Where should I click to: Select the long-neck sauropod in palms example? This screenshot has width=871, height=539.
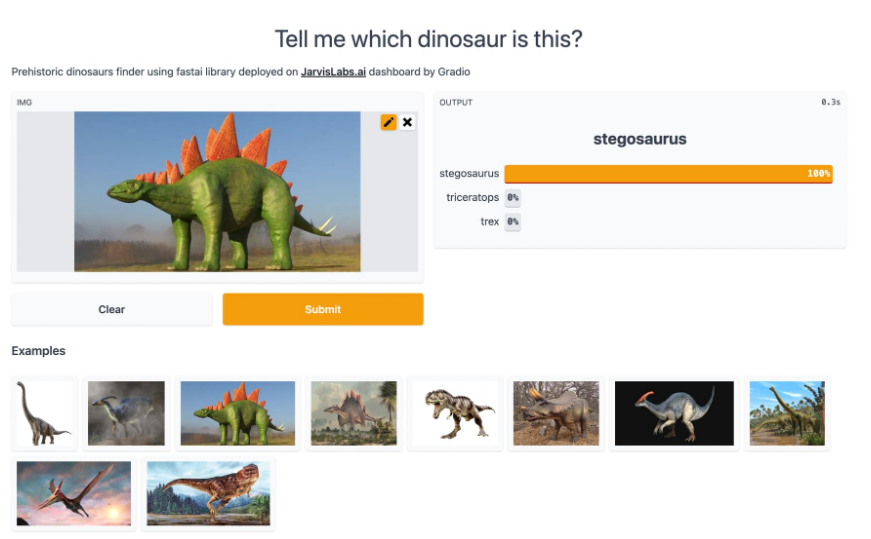pos(787,413)
